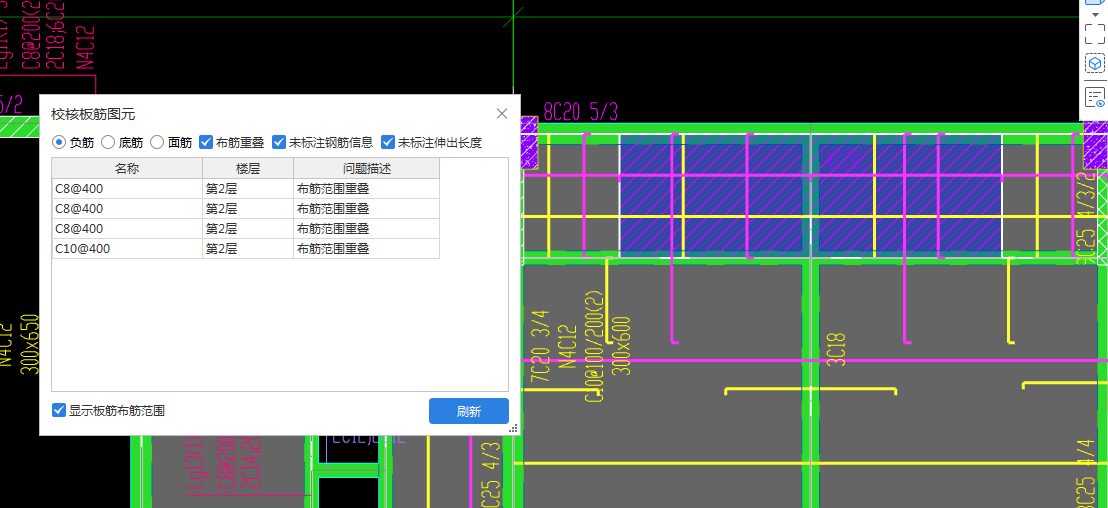The height and width of the screenshot is (508, 1108).
Task: Click the 300x650 label left of the dialog
Action: 30,343
